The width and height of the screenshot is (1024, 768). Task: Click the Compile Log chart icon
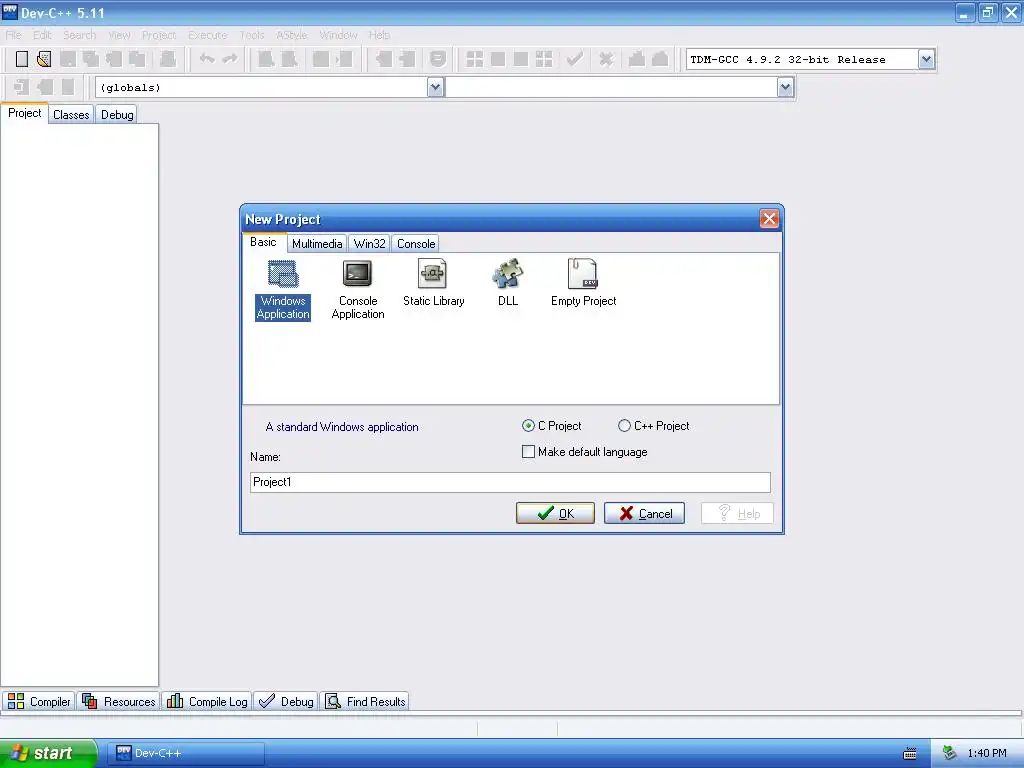tap(174, 701)
